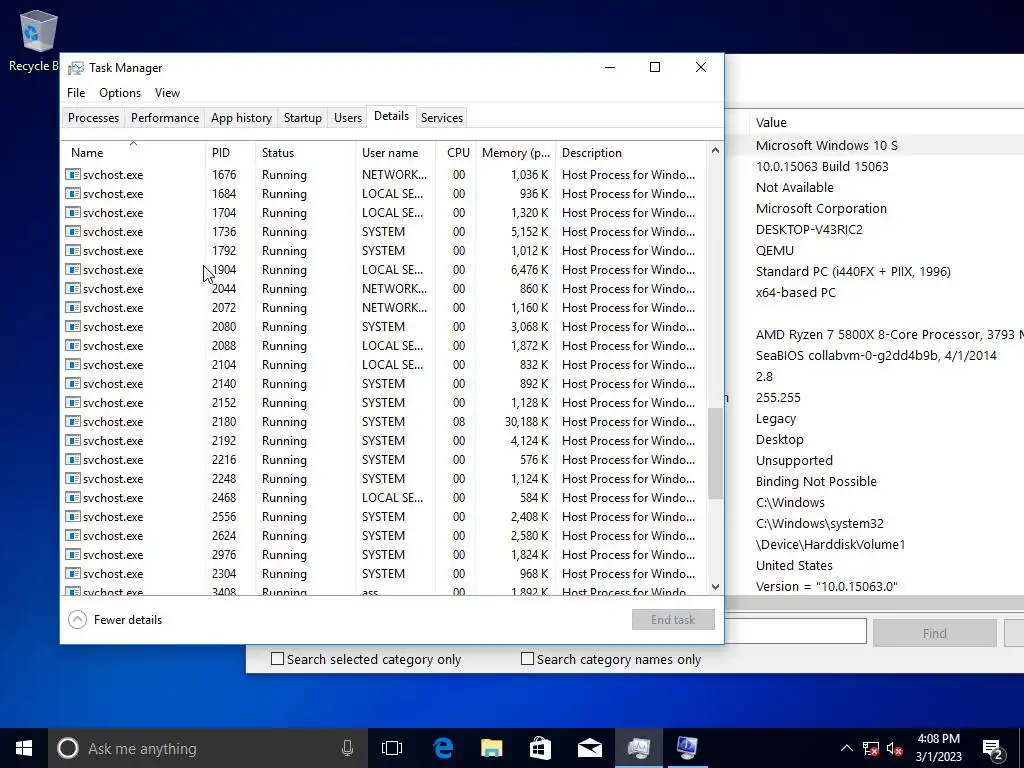Click the Value column header in System Information
Image resolution: width=1024 pixels, height=768 pixels.
[x=886, y=122]
